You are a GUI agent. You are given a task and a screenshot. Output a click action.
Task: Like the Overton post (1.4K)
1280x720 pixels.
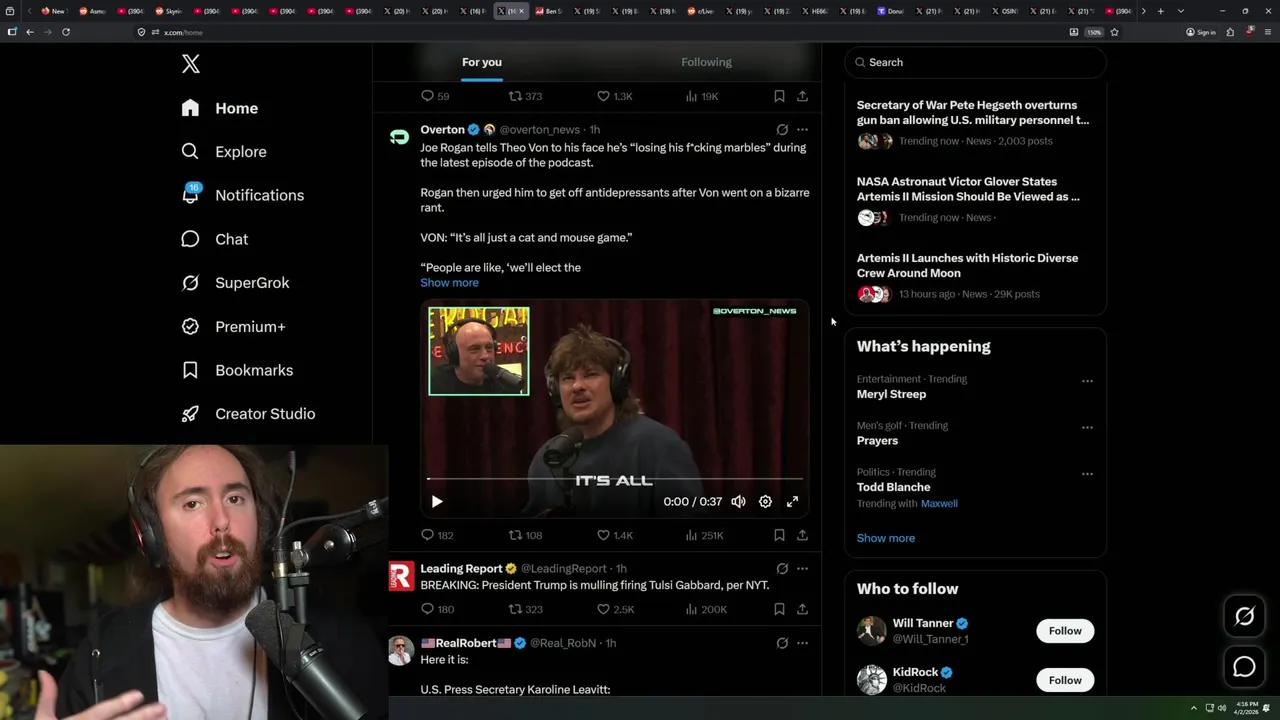(615, 535)
